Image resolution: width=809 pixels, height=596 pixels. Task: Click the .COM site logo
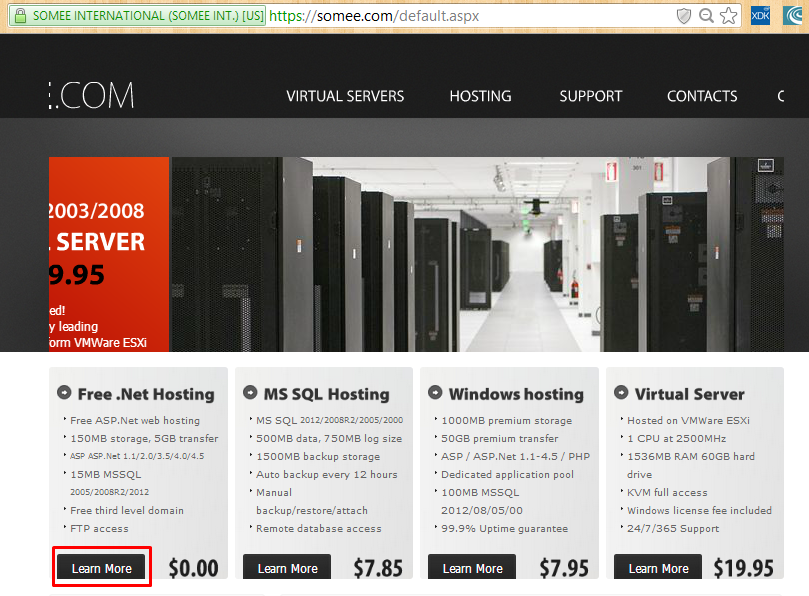click(92, 95)
